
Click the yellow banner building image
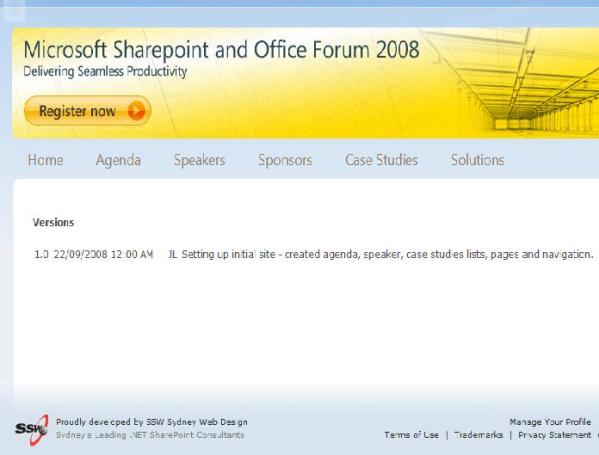[512, 82]
